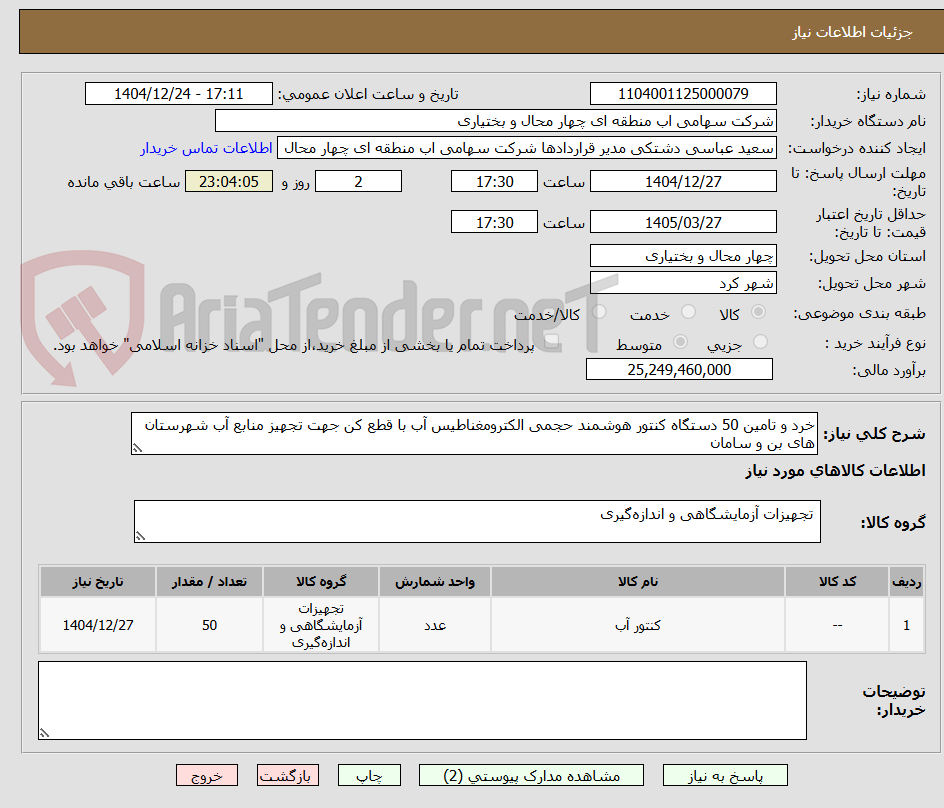Image resolution: width=944 pixels, height=808 pixels.
Task: Click the بازگشت back button
Action: click(x=288, y=775)
